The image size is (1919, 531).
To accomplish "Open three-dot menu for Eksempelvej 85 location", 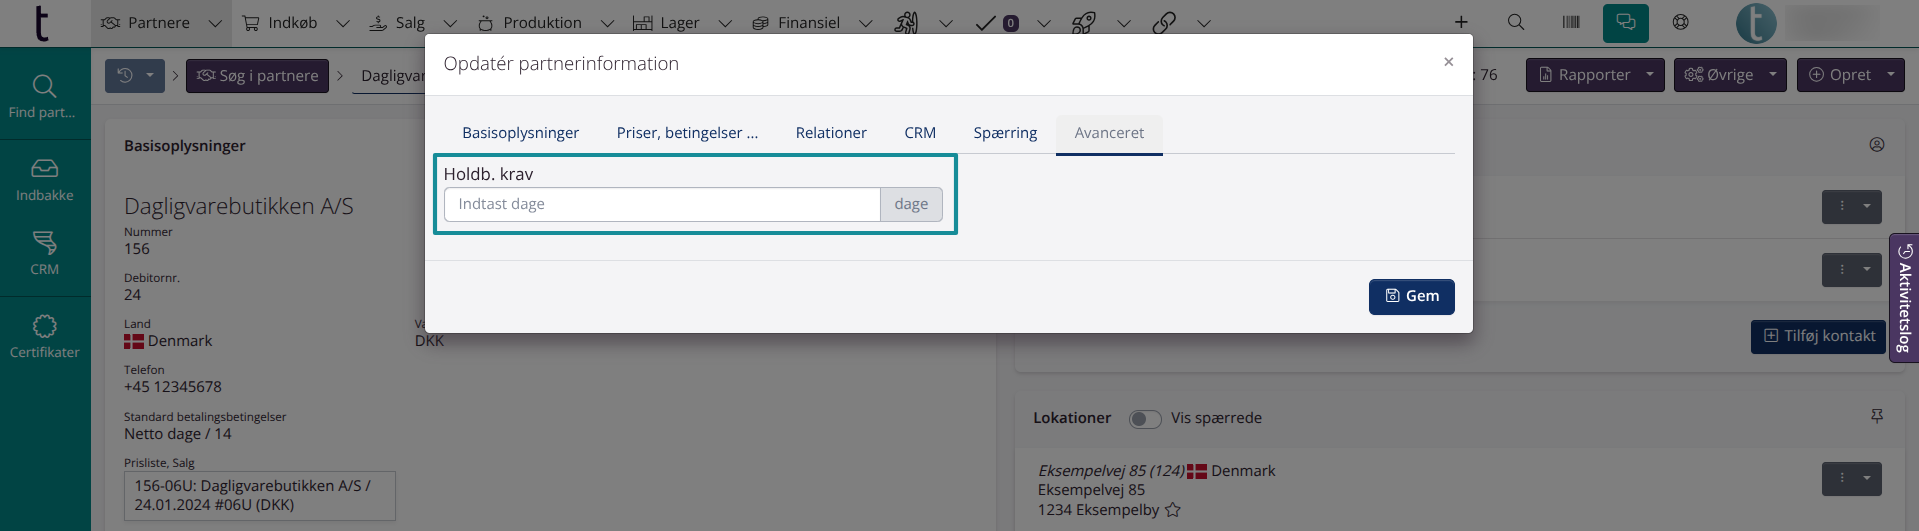I will (1851, 479).
